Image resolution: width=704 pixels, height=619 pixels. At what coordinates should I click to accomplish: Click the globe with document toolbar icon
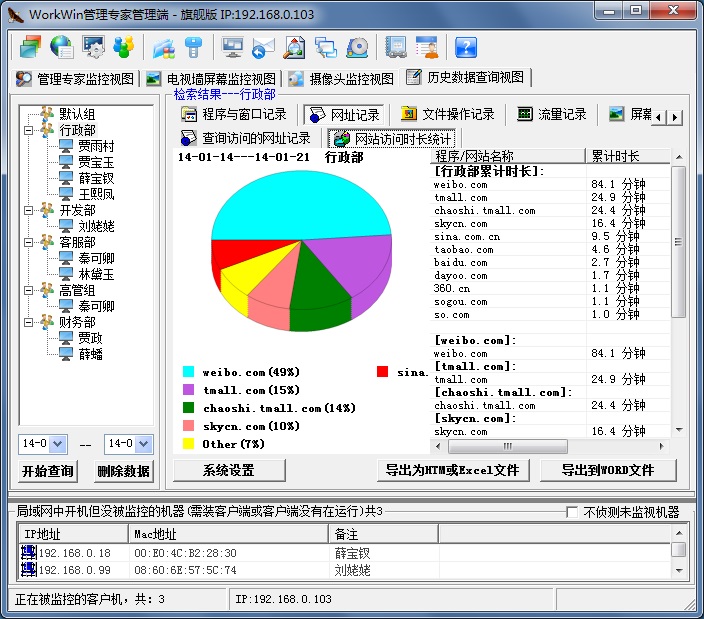[62, 47]
